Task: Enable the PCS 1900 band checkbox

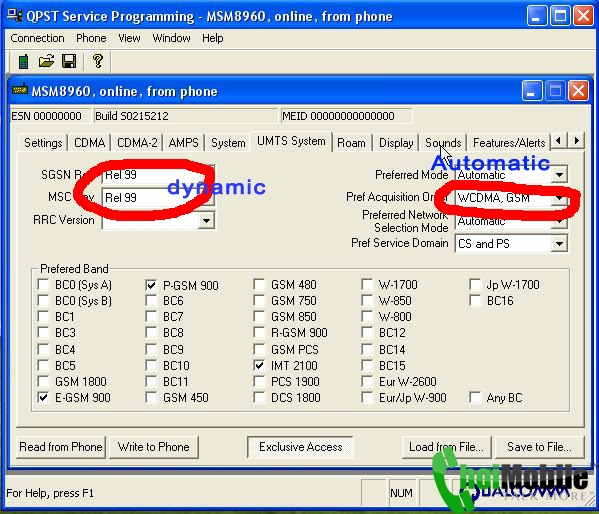Action: tap(259, 381)
